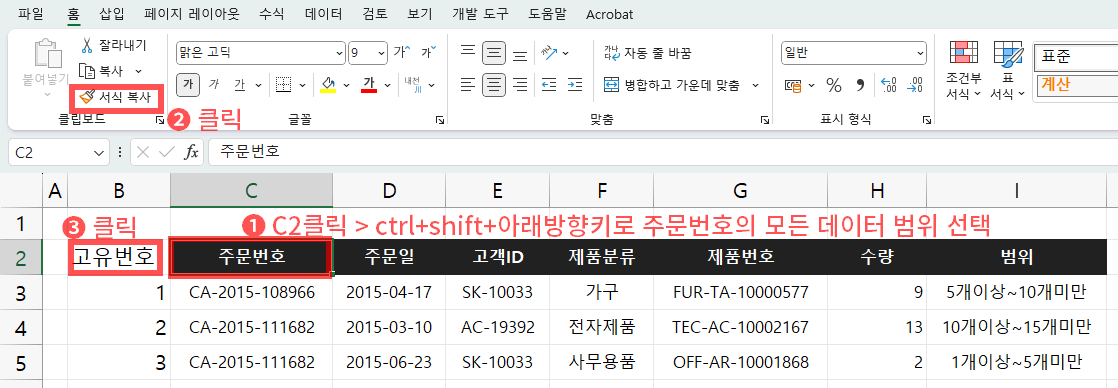The image size is (1118, 388).
Task: Click the 붙여넣기 (Paste) clipboard icon
Action: click(x=48, y=52)
